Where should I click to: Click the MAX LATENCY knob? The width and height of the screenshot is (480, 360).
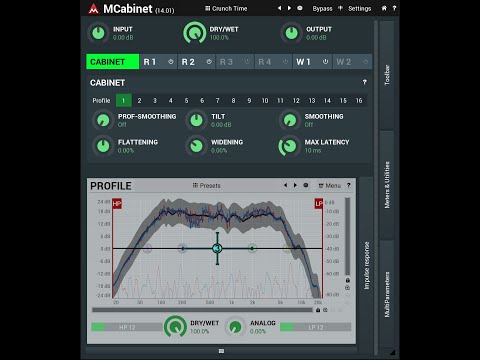click(x=289, y=146)
